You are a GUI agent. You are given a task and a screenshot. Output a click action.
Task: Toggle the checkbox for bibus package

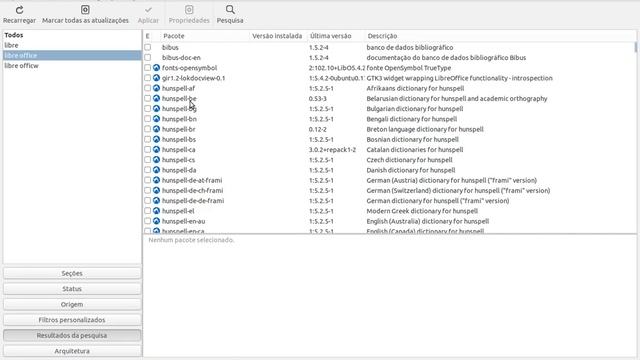(x=147, y=47)
